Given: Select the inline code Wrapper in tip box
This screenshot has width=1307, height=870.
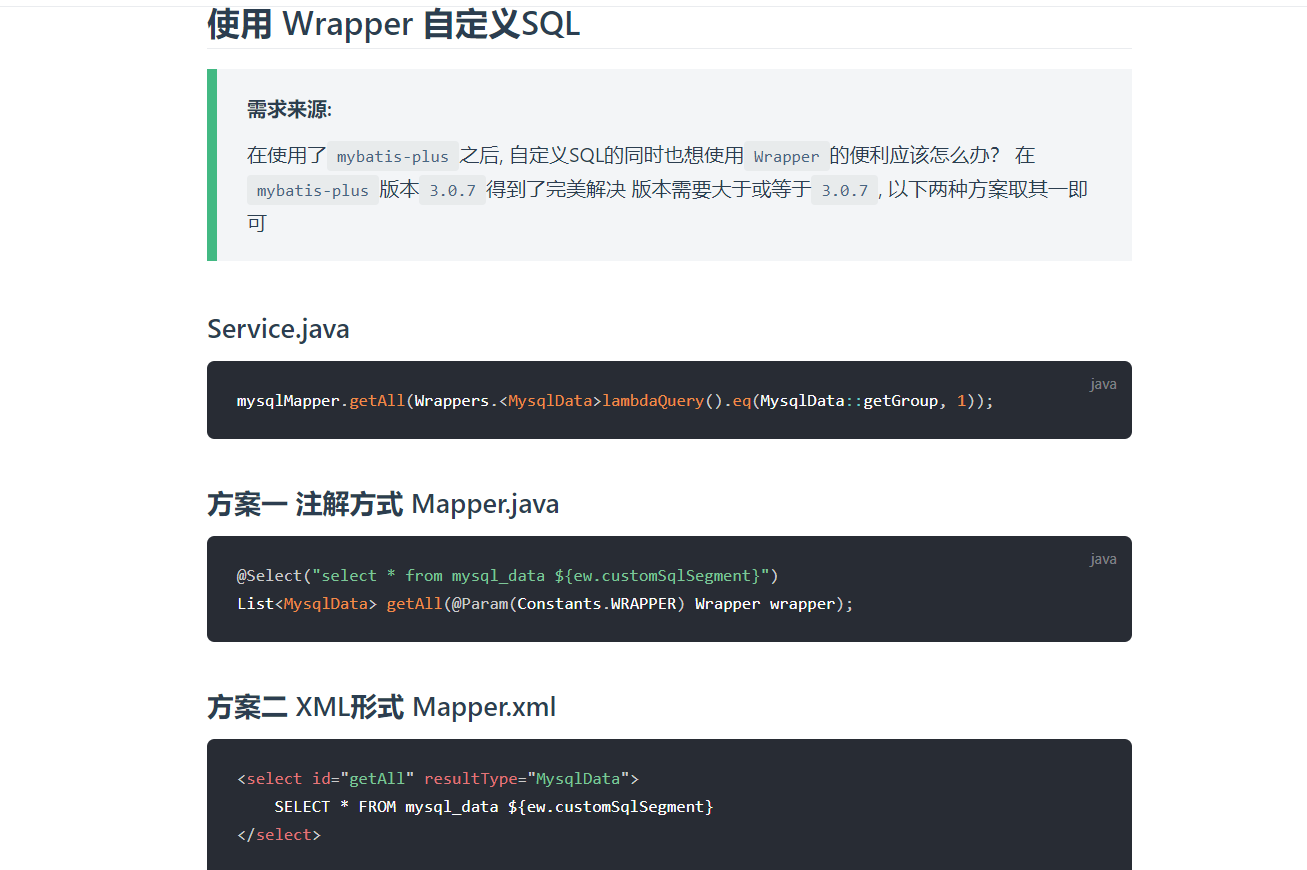Looking at the screenshot, I should (x=786, y=156).
